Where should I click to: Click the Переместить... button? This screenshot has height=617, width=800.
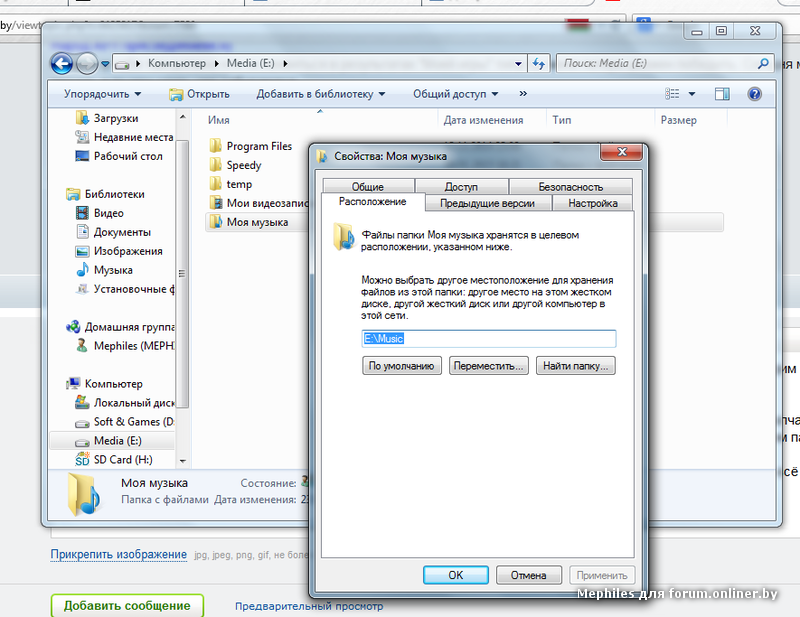(488, 366)
